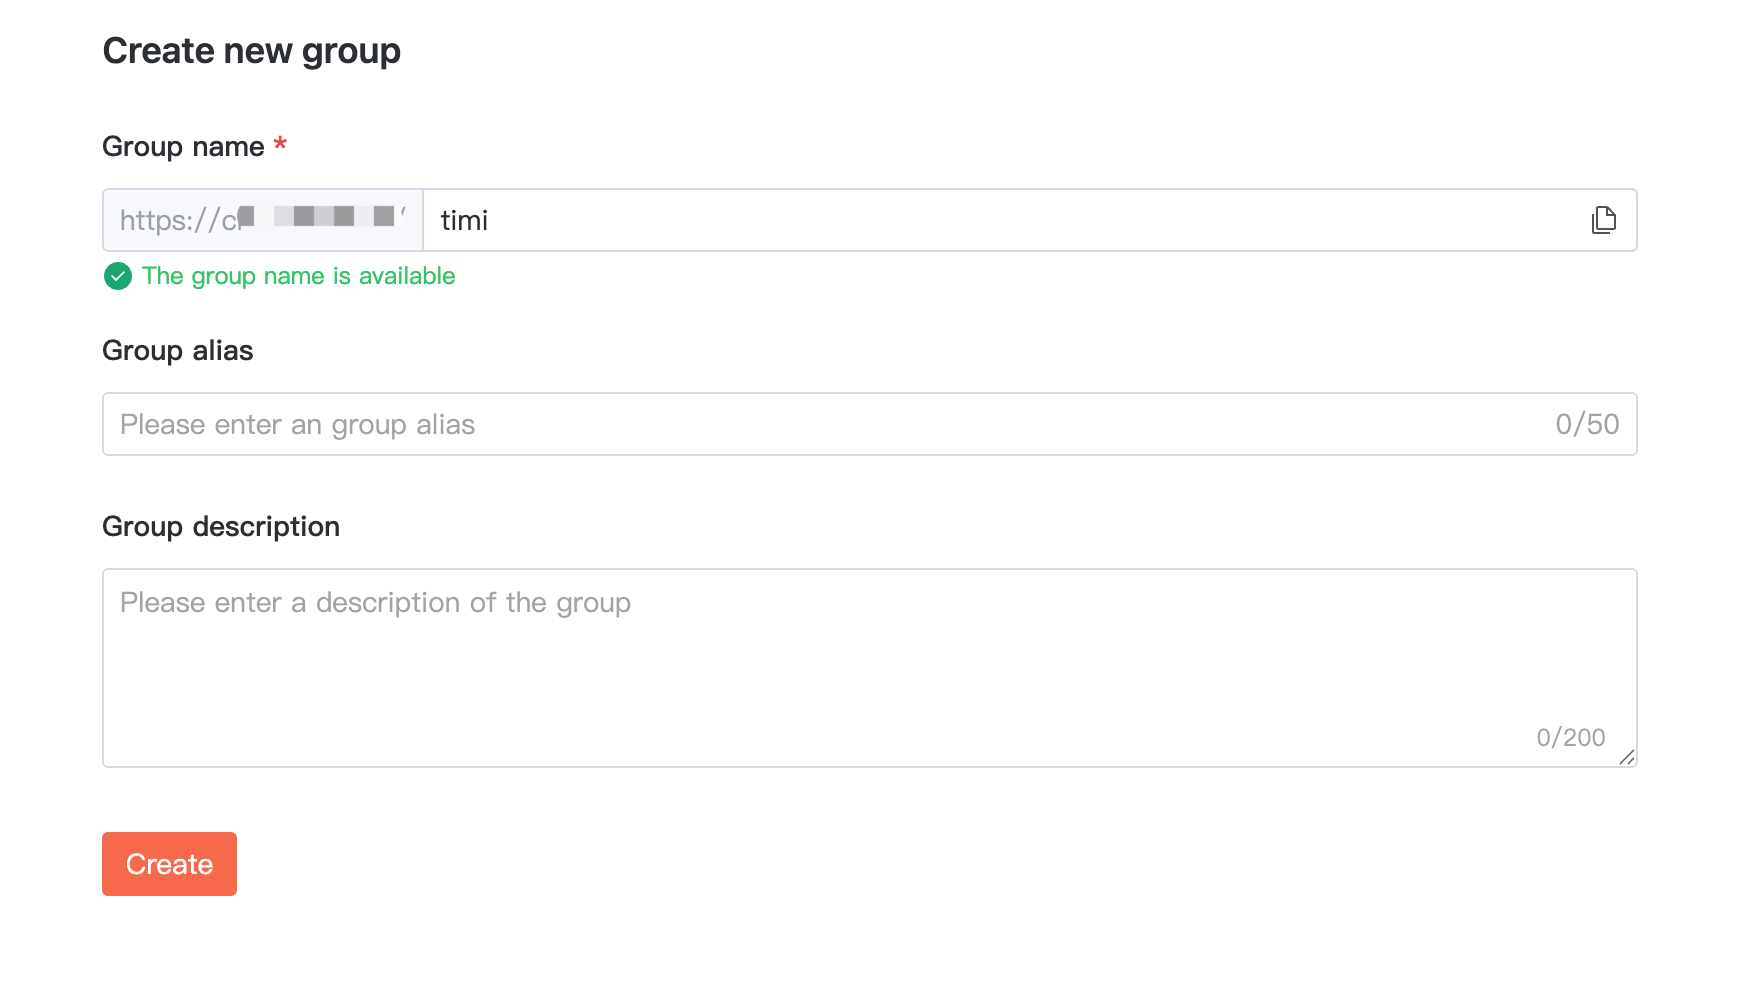Click 'The group name is available' message

[298, 276]
